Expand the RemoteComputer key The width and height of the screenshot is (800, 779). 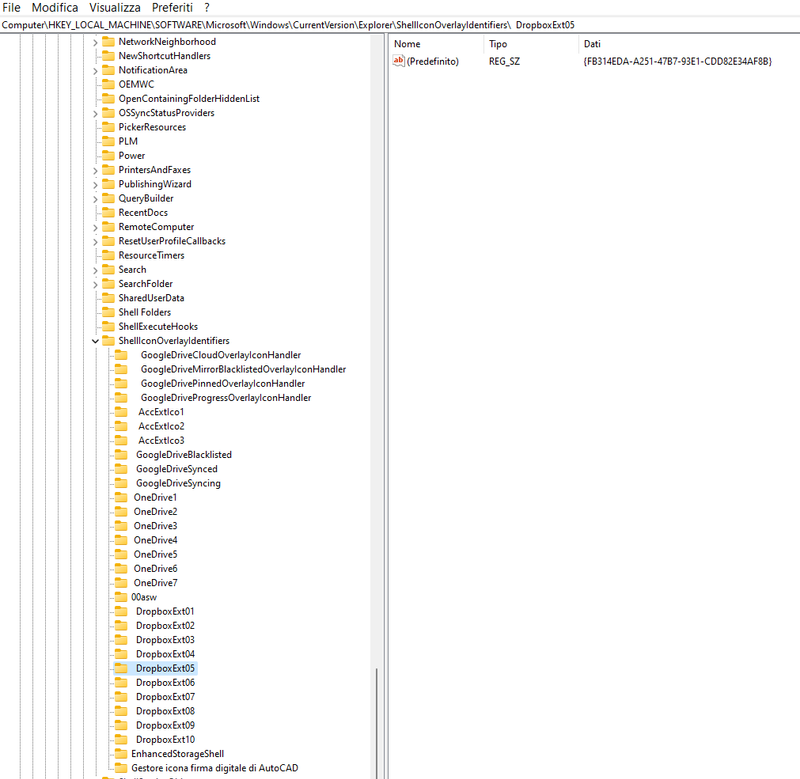tap(94, 226)
